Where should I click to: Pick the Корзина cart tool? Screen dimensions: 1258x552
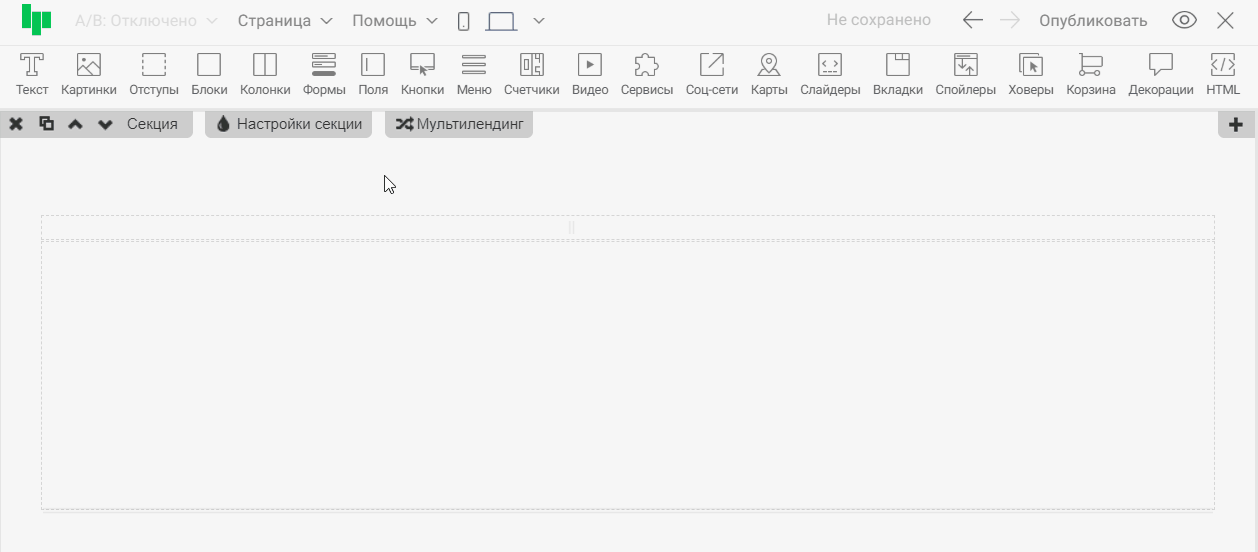click(1091, 75)
